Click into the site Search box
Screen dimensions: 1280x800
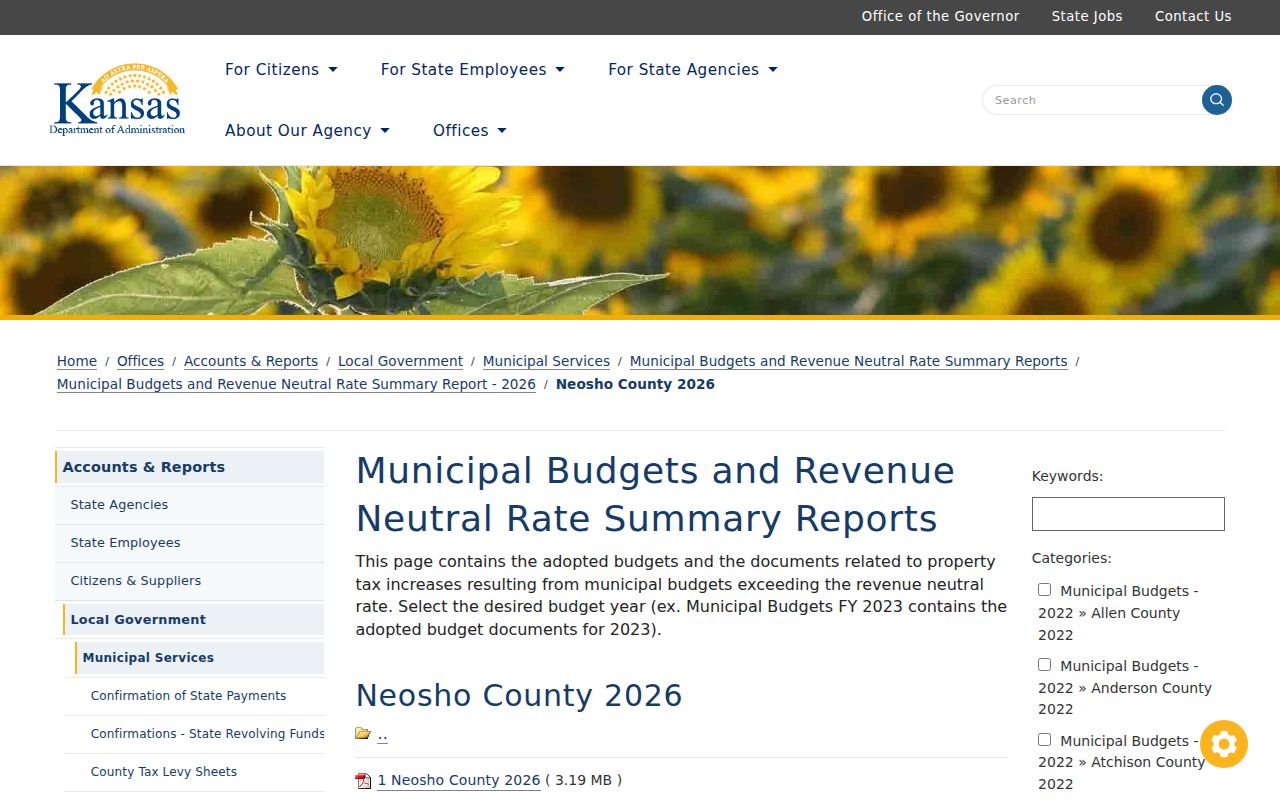(1092, 100)
